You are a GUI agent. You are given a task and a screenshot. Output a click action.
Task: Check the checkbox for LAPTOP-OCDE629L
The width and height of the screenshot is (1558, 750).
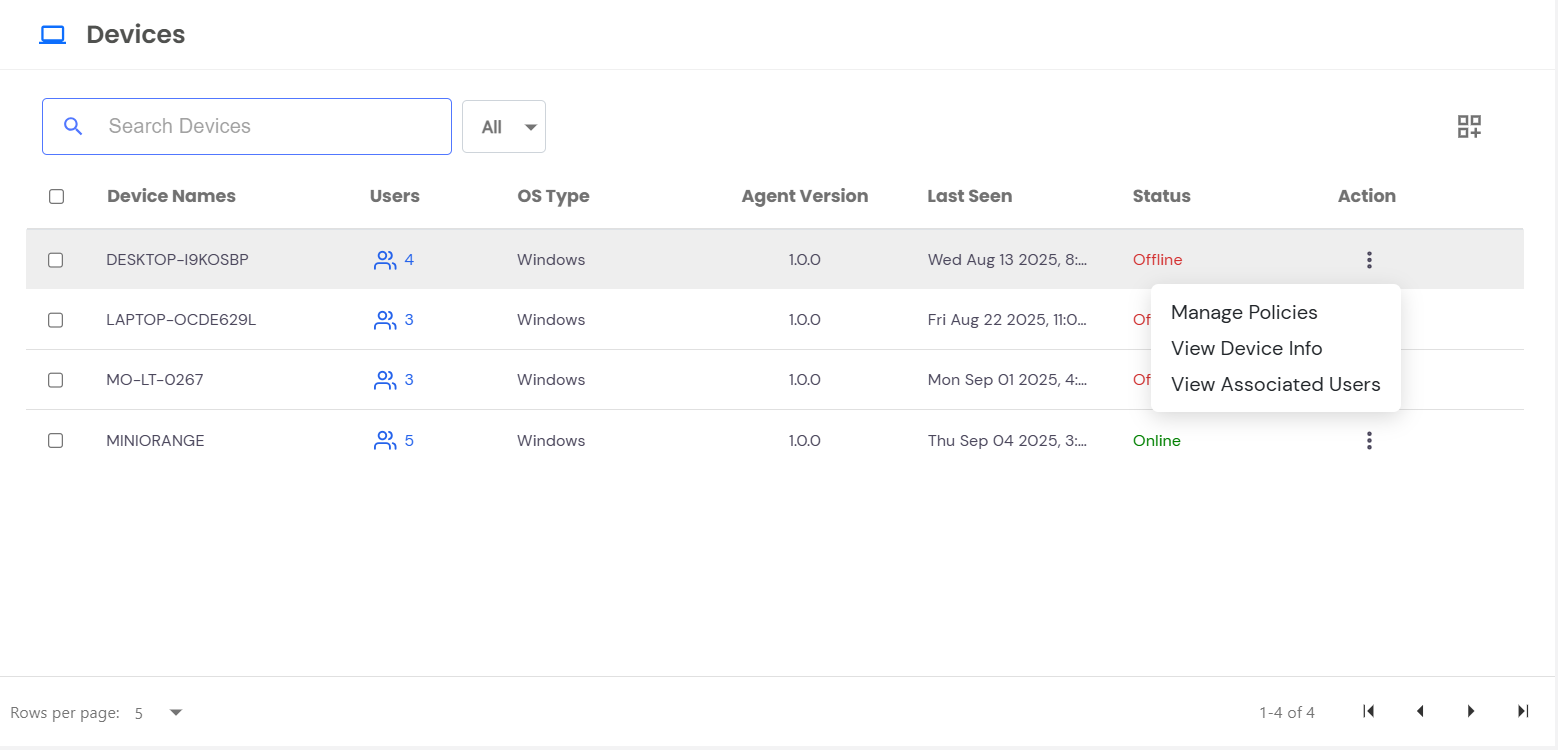[x=55, y=319]
